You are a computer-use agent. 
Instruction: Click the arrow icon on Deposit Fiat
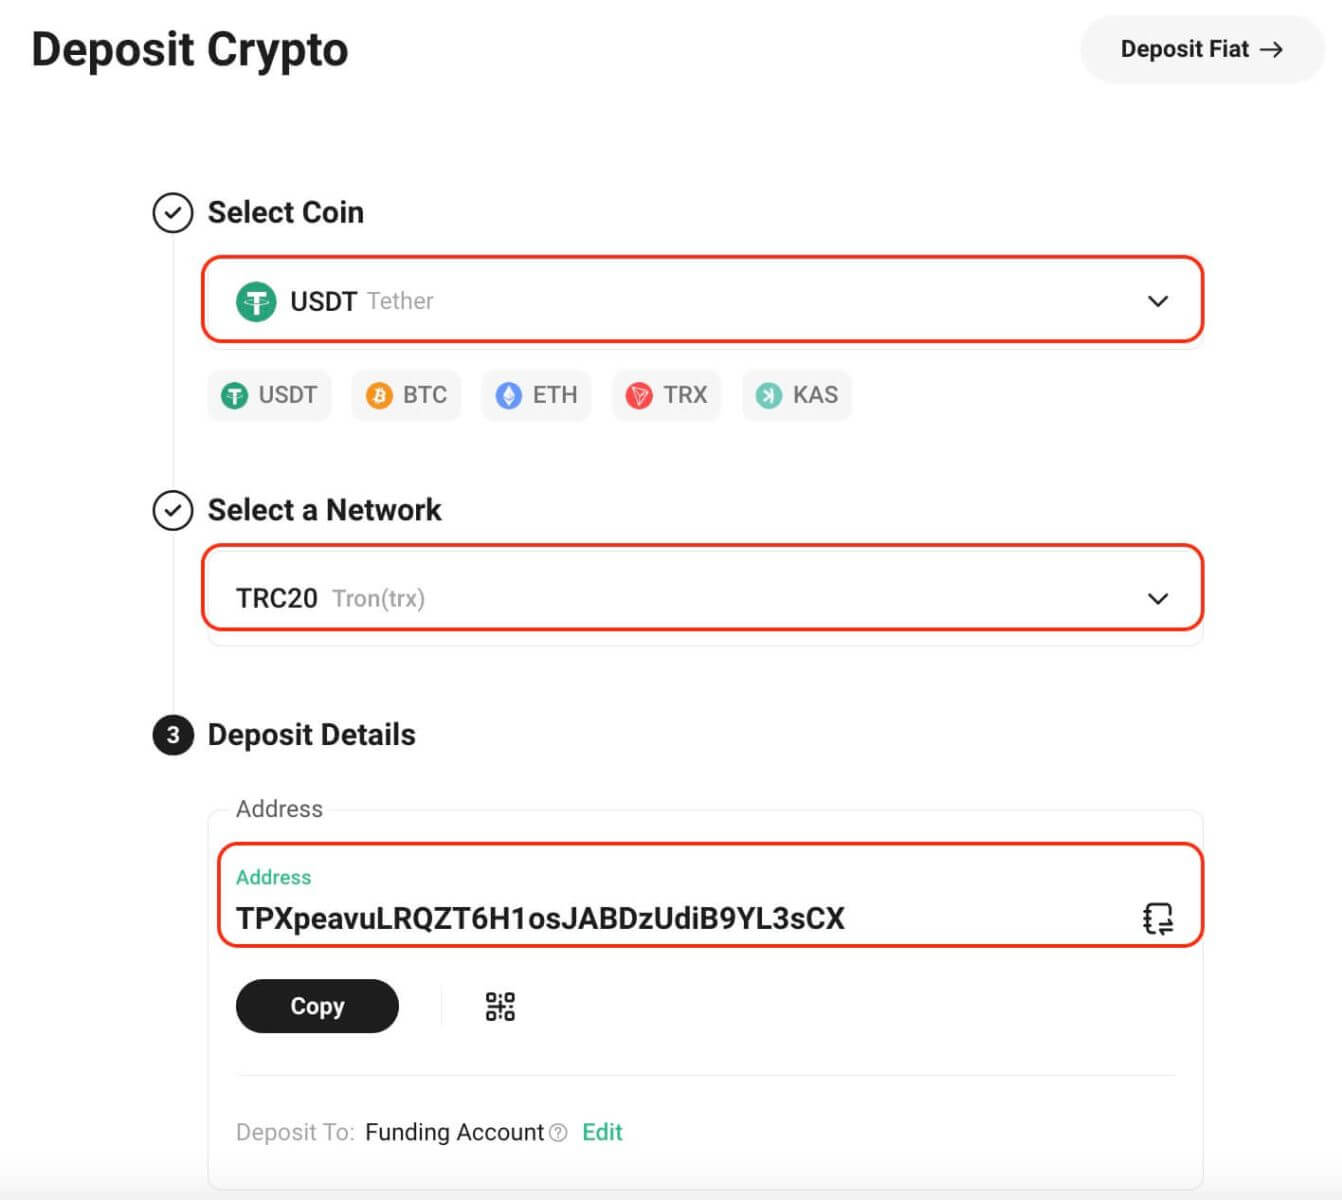pos(1272,48)
